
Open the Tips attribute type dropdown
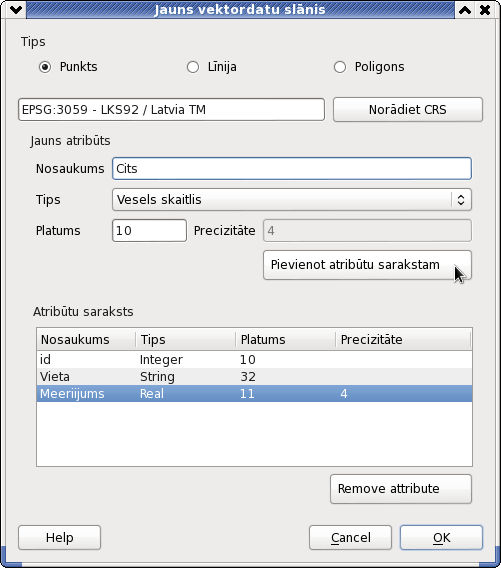point(292,200)
